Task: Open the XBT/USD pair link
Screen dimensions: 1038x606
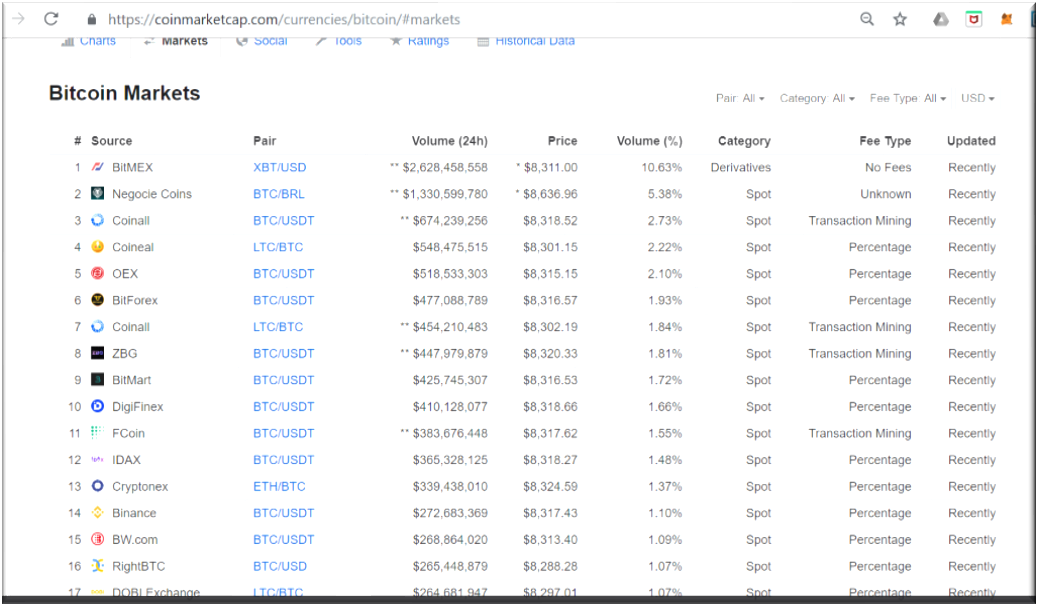Action: click(279, 168)
